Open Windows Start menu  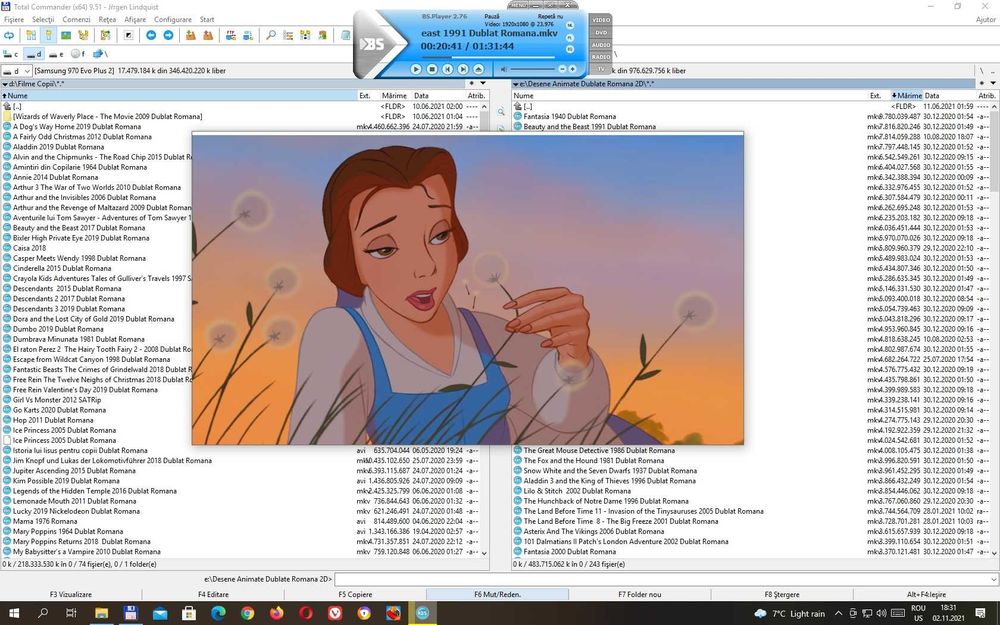pyautogui.click(x=14, y=614)
